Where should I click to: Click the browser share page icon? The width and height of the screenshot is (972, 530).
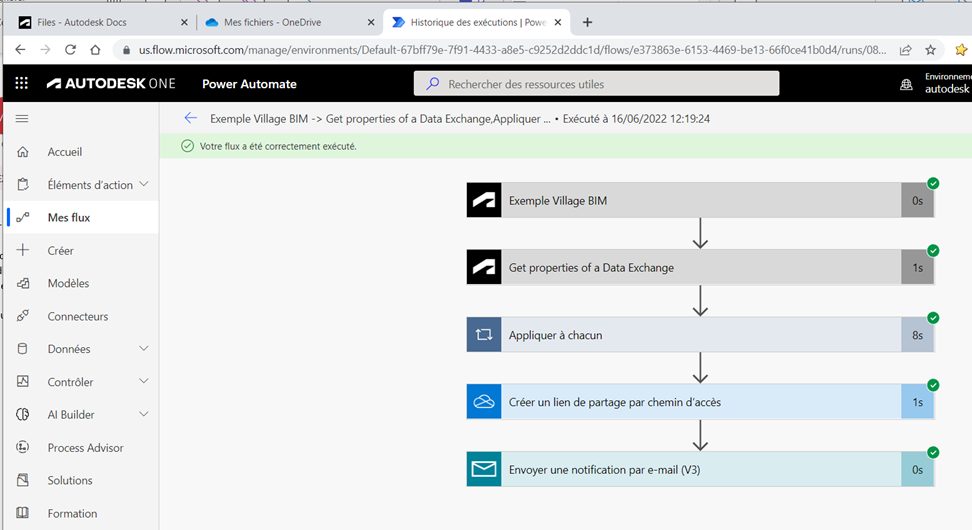pyautogui.click(x=906, y=50)
